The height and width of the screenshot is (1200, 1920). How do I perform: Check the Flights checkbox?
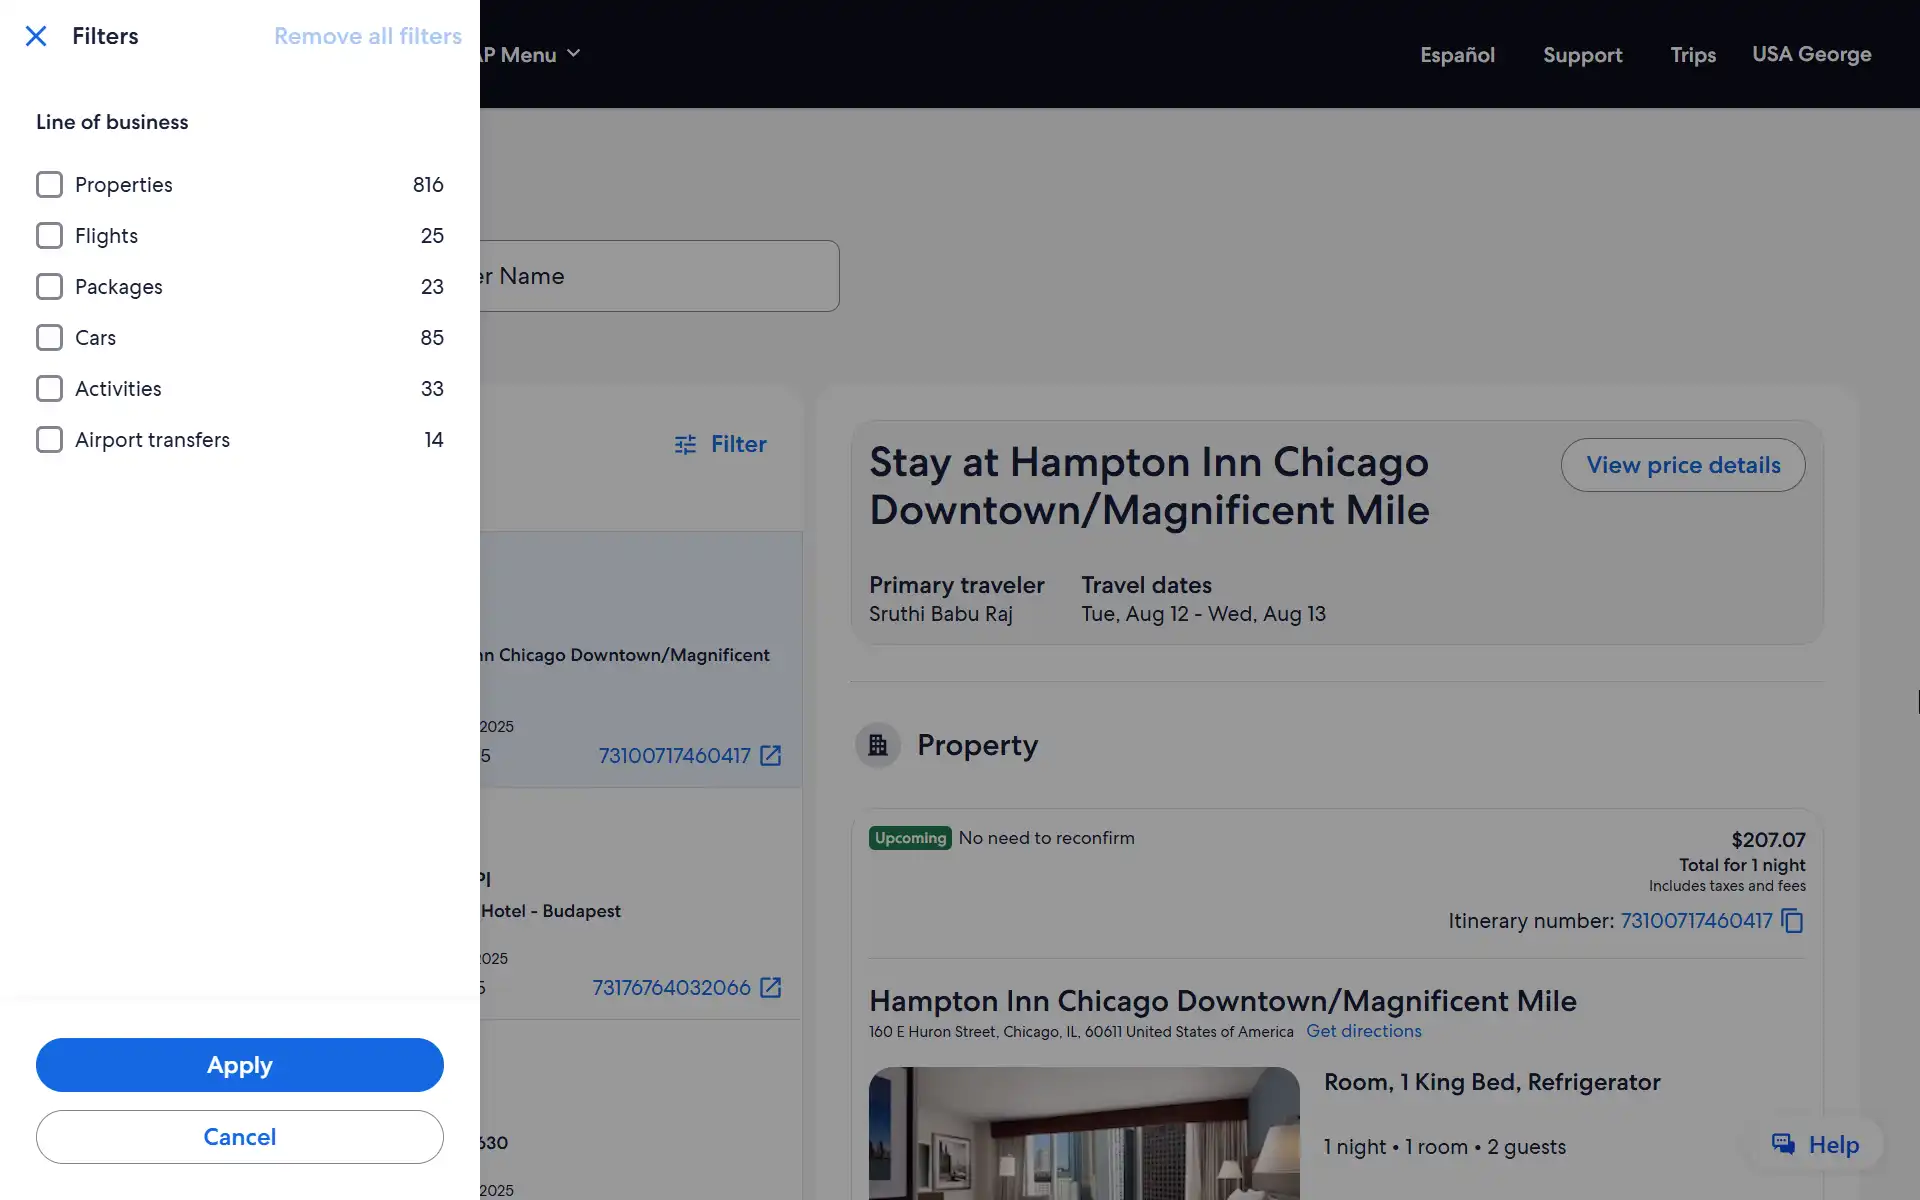[49, 236]
